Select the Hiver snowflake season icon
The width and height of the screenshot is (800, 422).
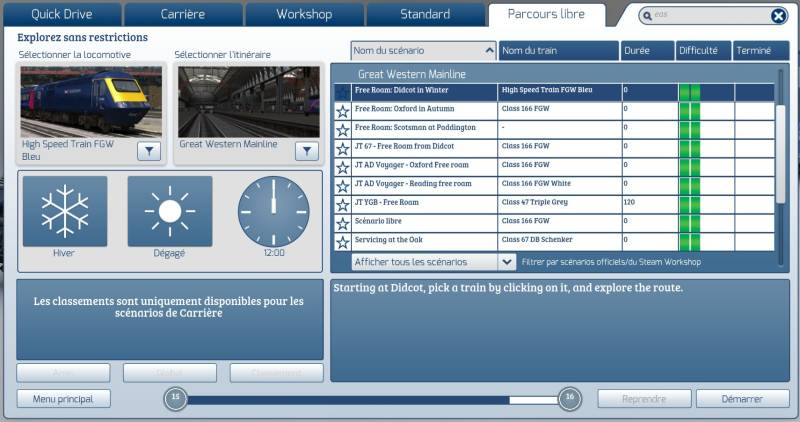pyautogui.click(x=65, y=211)
